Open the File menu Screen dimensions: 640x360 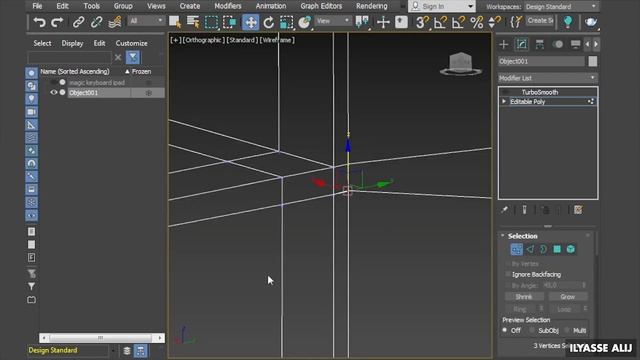coord(37,6)
